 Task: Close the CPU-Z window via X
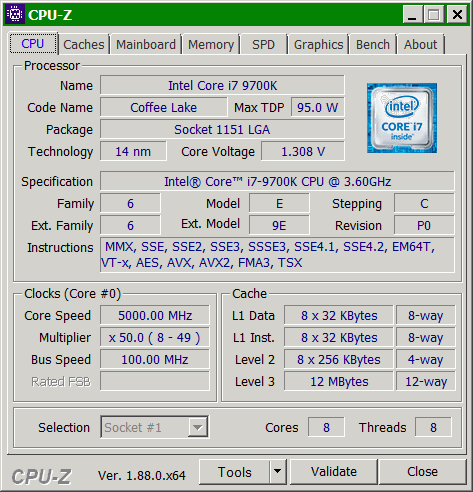click(x=457, y=15)
